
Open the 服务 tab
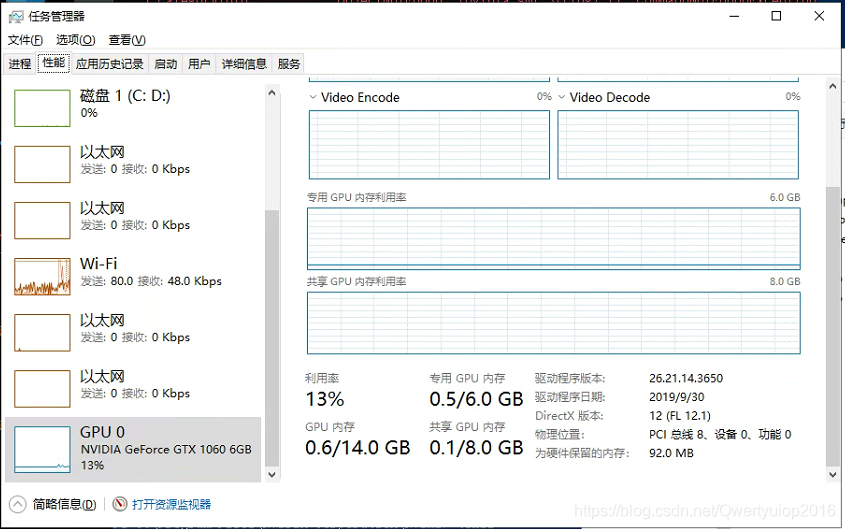288,64
